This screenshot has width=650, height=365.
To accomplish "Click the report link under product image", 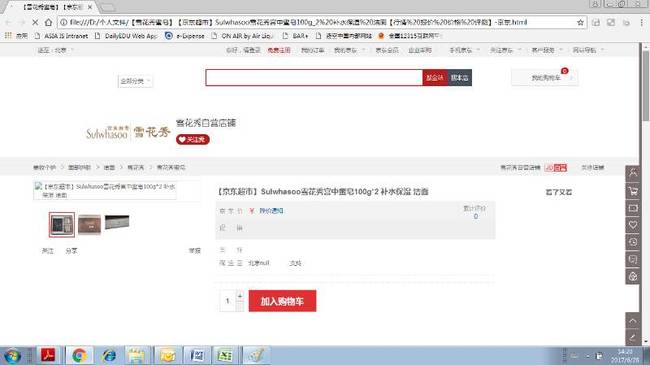I will 194,251.
